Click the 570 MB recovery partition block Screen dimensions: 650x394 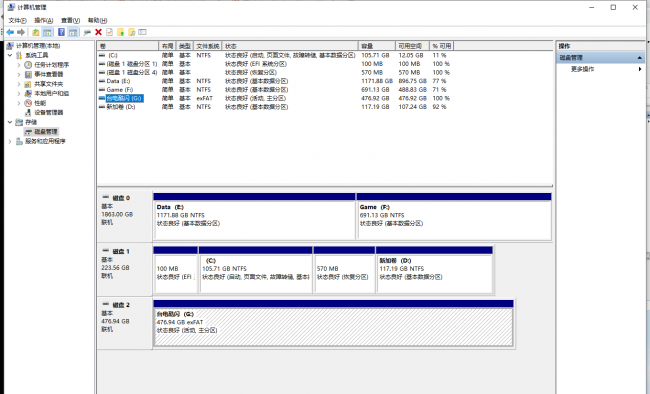tap(344, 270)
